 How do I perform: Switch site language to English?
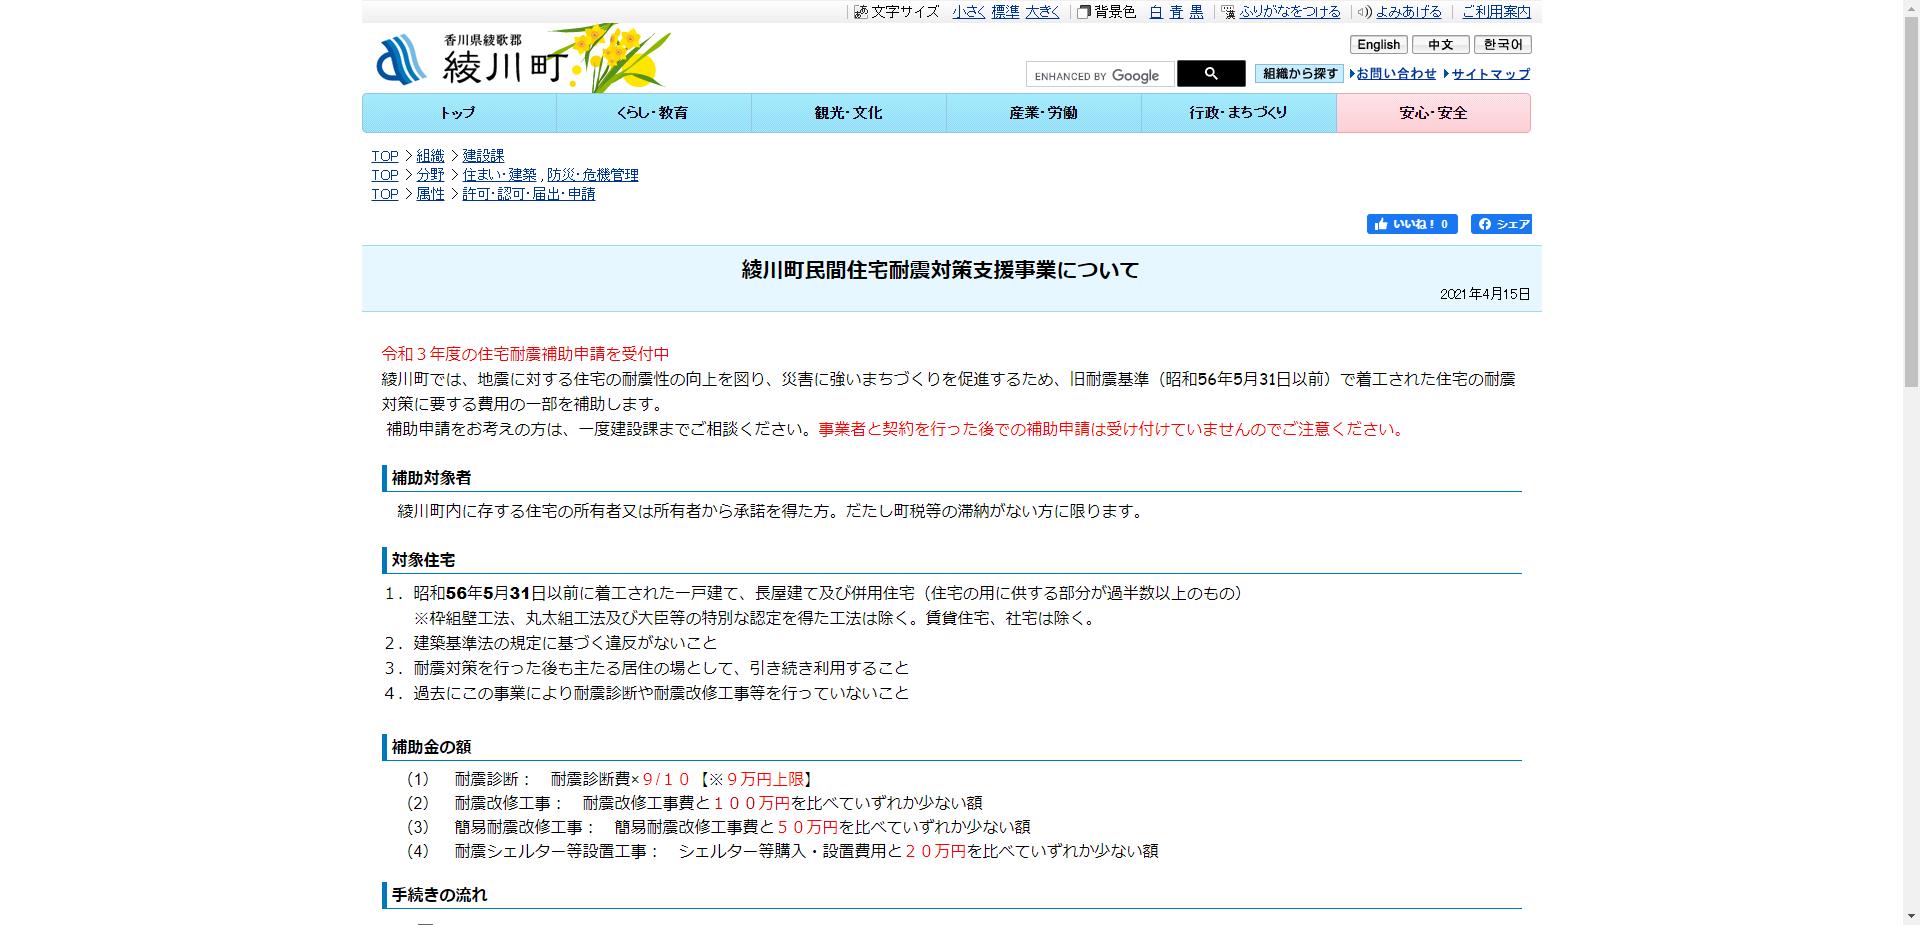click(x=1378, y=44)
